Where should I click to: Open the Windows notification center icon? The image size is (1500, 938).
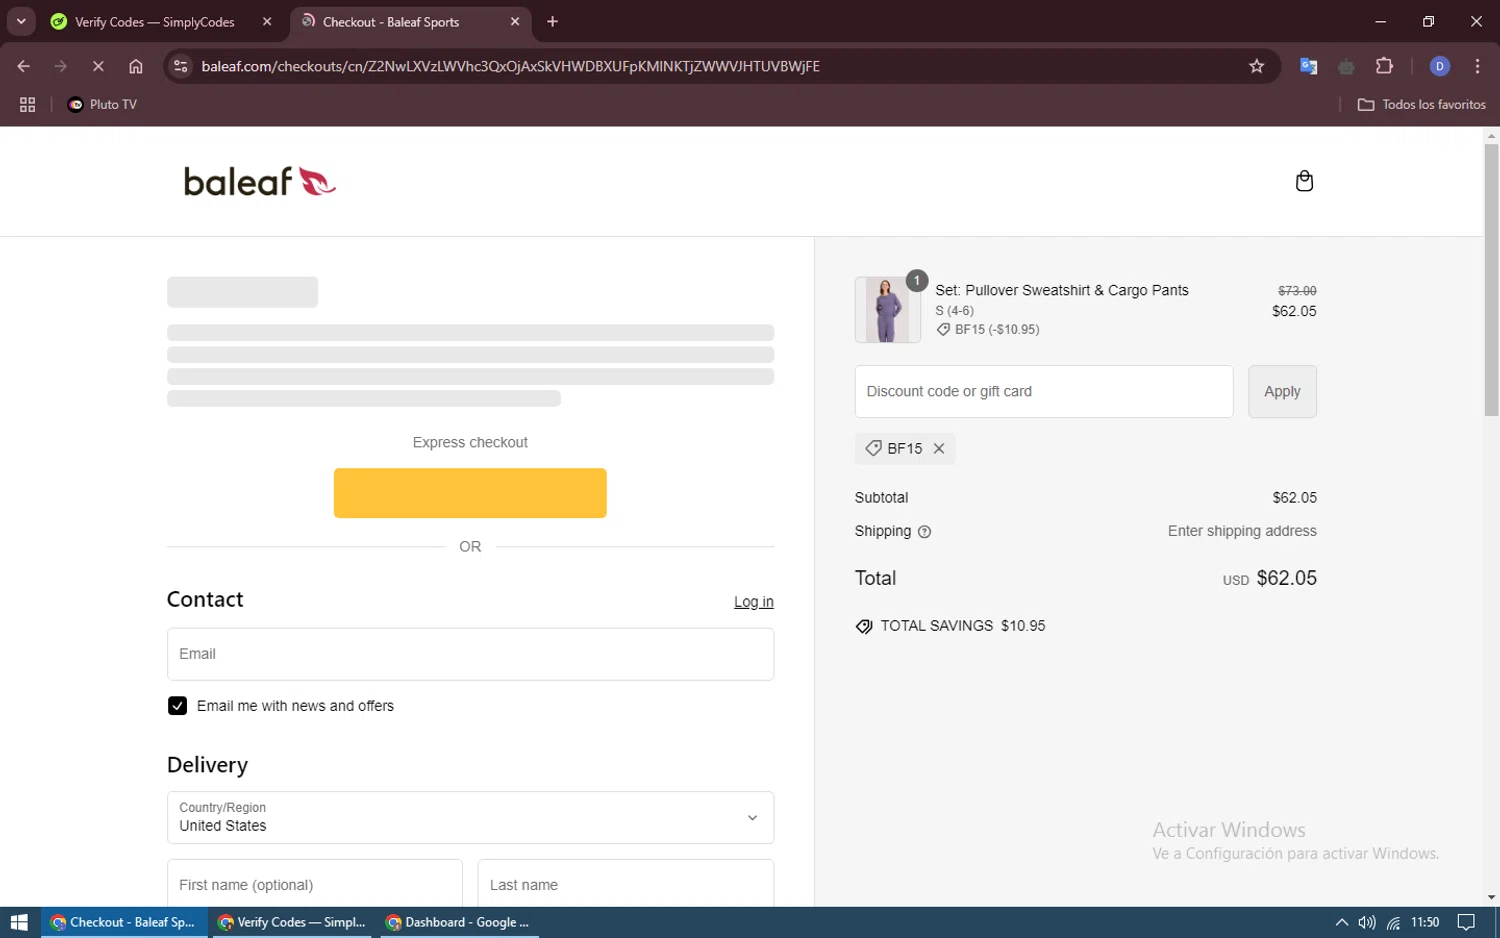tap(1466, 922)
